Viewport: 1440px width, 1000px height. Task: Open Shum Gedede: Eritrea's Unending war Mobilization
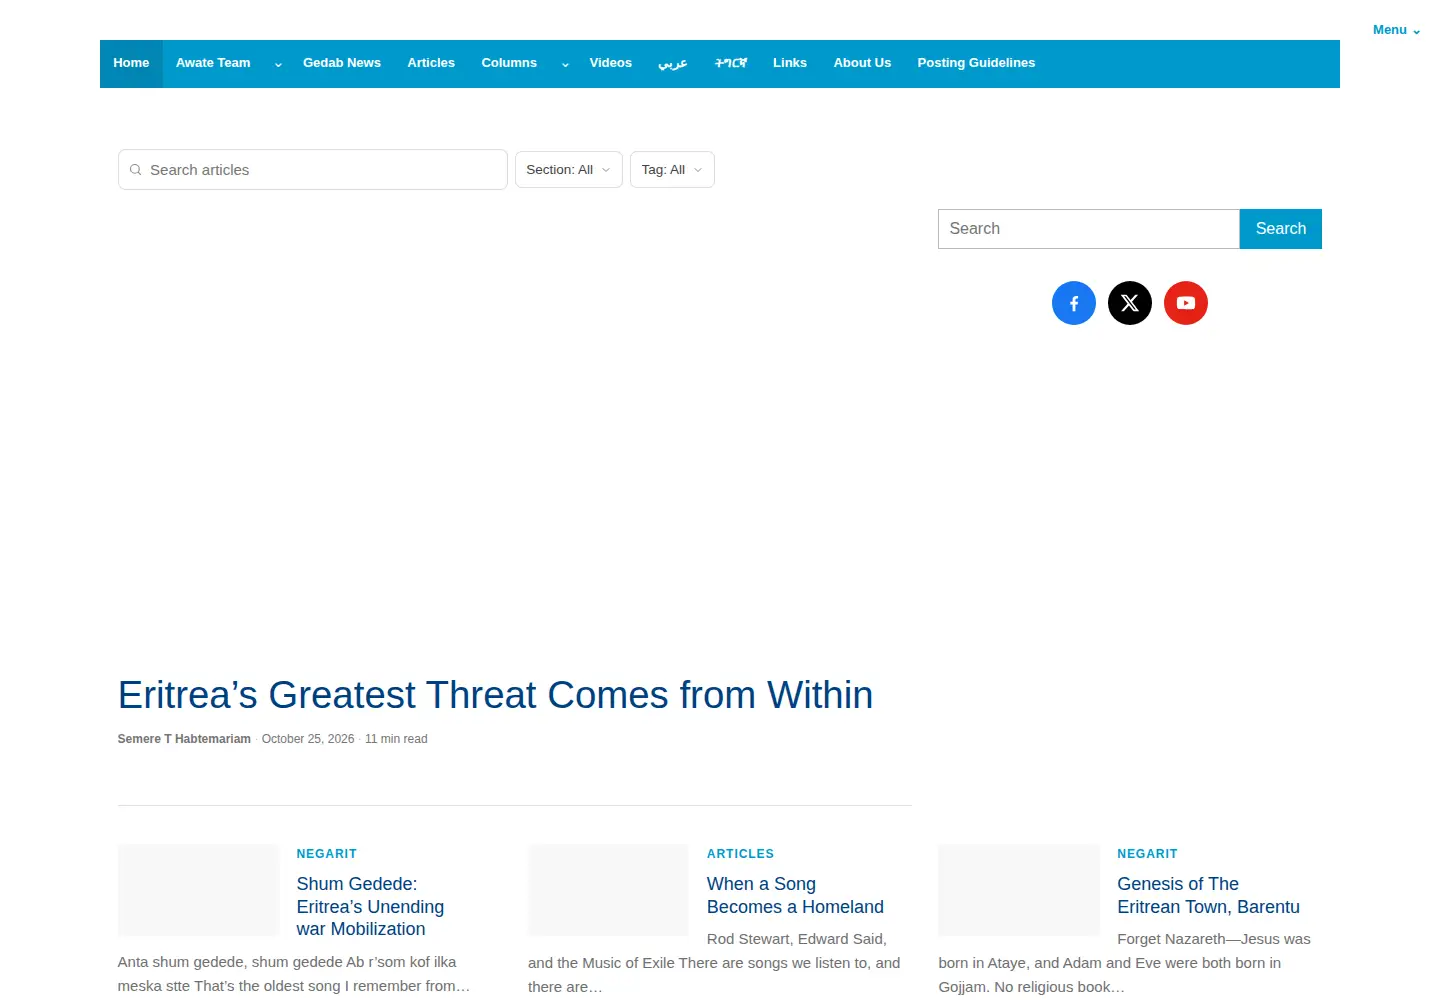pos(370,907)
